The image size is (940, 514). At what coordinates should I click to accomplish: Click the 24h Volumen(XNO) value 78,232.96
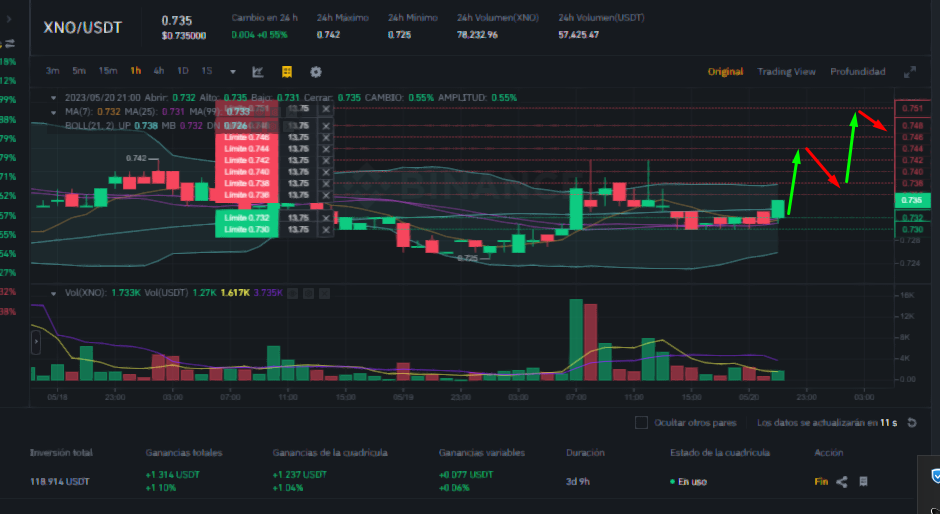click(477, 35)
